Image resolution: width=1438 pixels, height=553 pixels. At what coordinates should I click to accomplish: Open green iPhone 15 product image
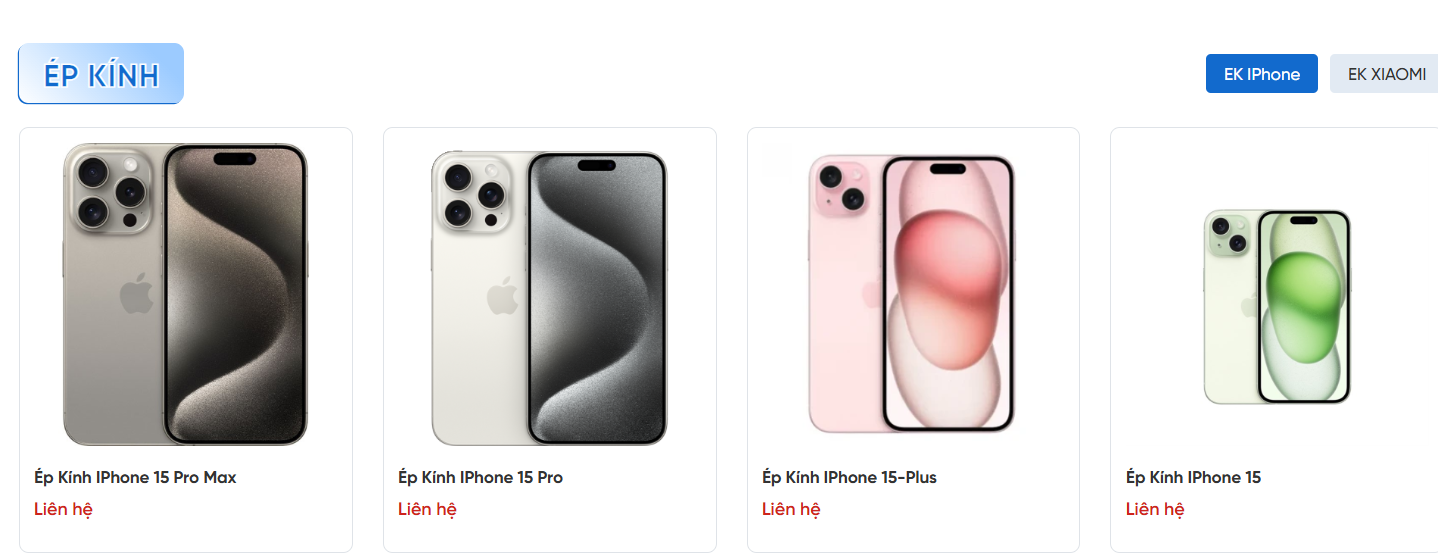click(x=1277, y=306)
